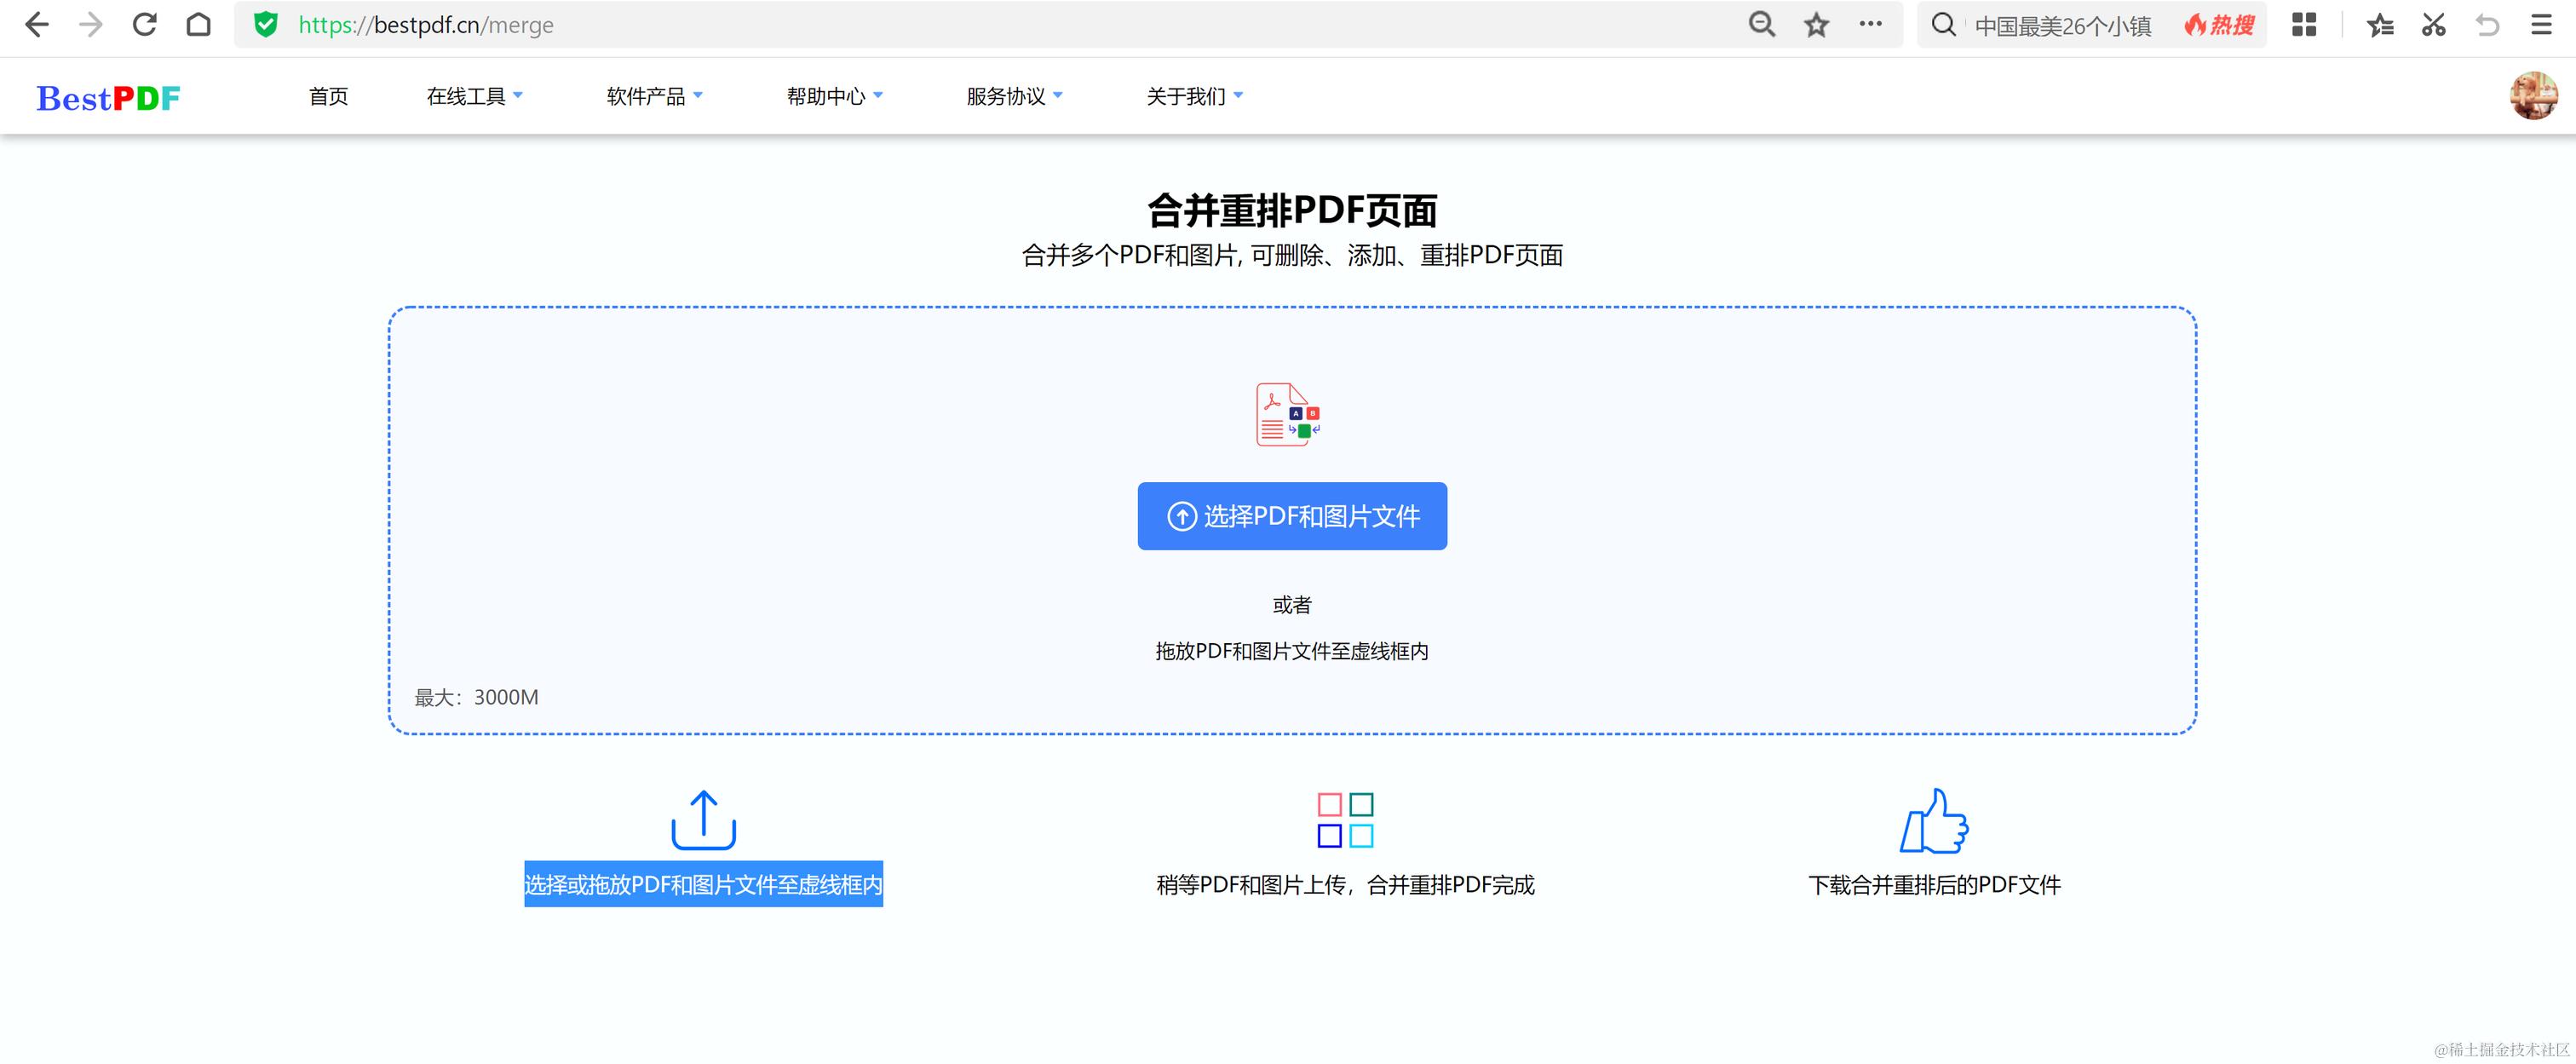
Task: Open the three-dots more options icon
Action: (1871, 25)
